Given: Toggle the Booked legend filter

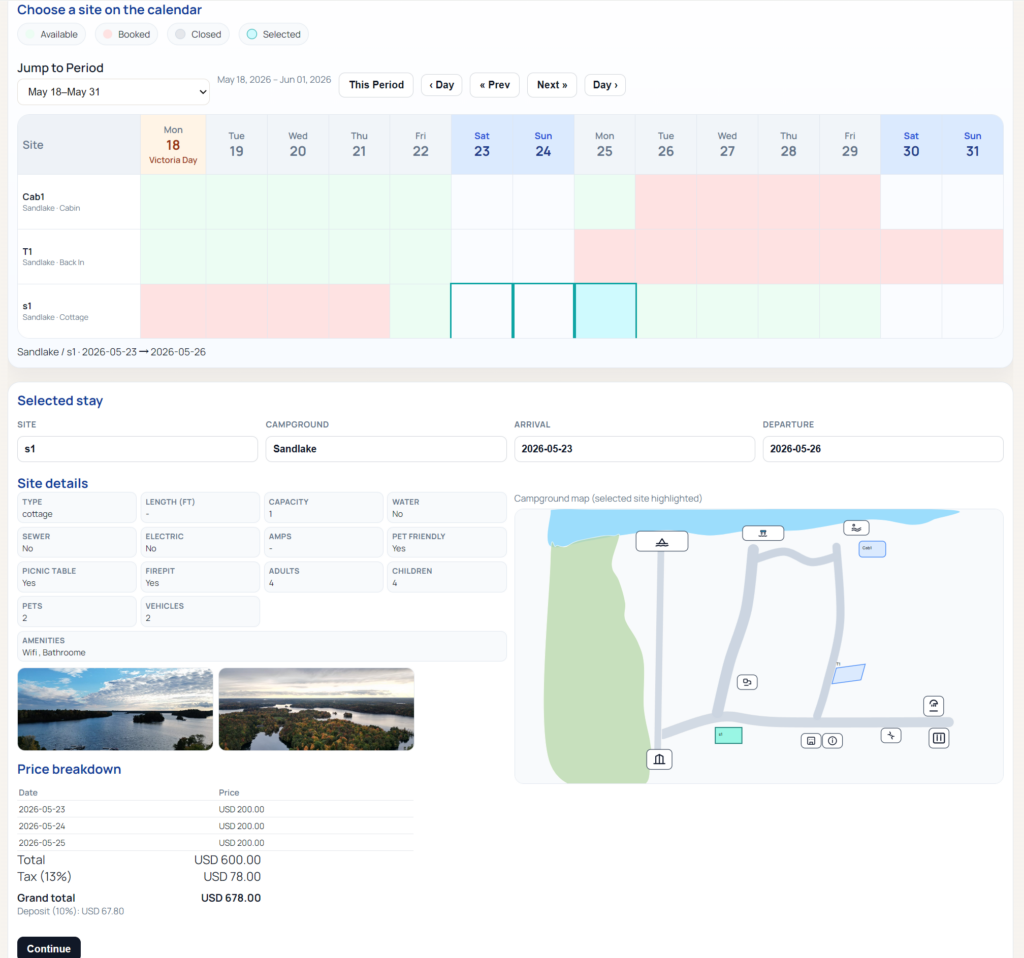Looking at the screenshot, I should coord(126,33).
